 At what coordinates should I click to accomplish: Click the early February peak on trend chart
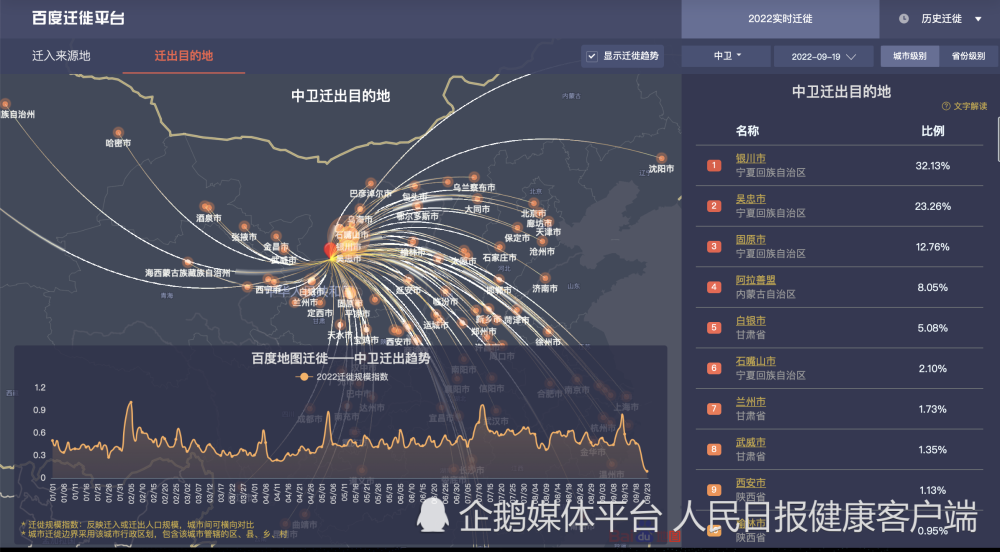130,403
